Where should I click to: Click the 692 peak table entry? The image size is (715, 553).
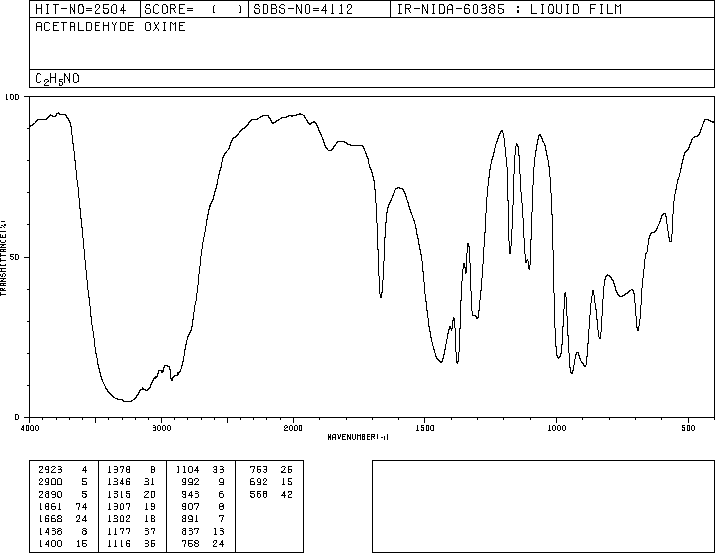[259, 481]
